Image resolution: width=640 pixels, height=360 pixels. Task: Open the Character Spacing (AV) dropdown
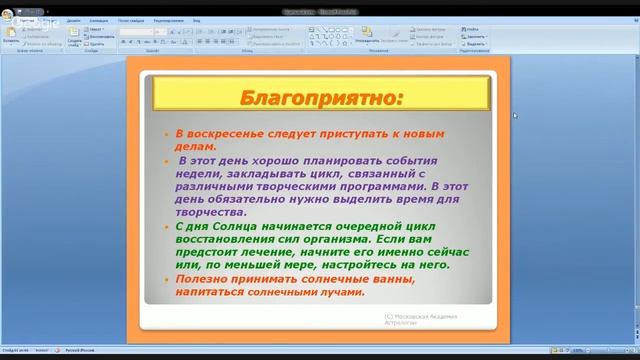163,42
